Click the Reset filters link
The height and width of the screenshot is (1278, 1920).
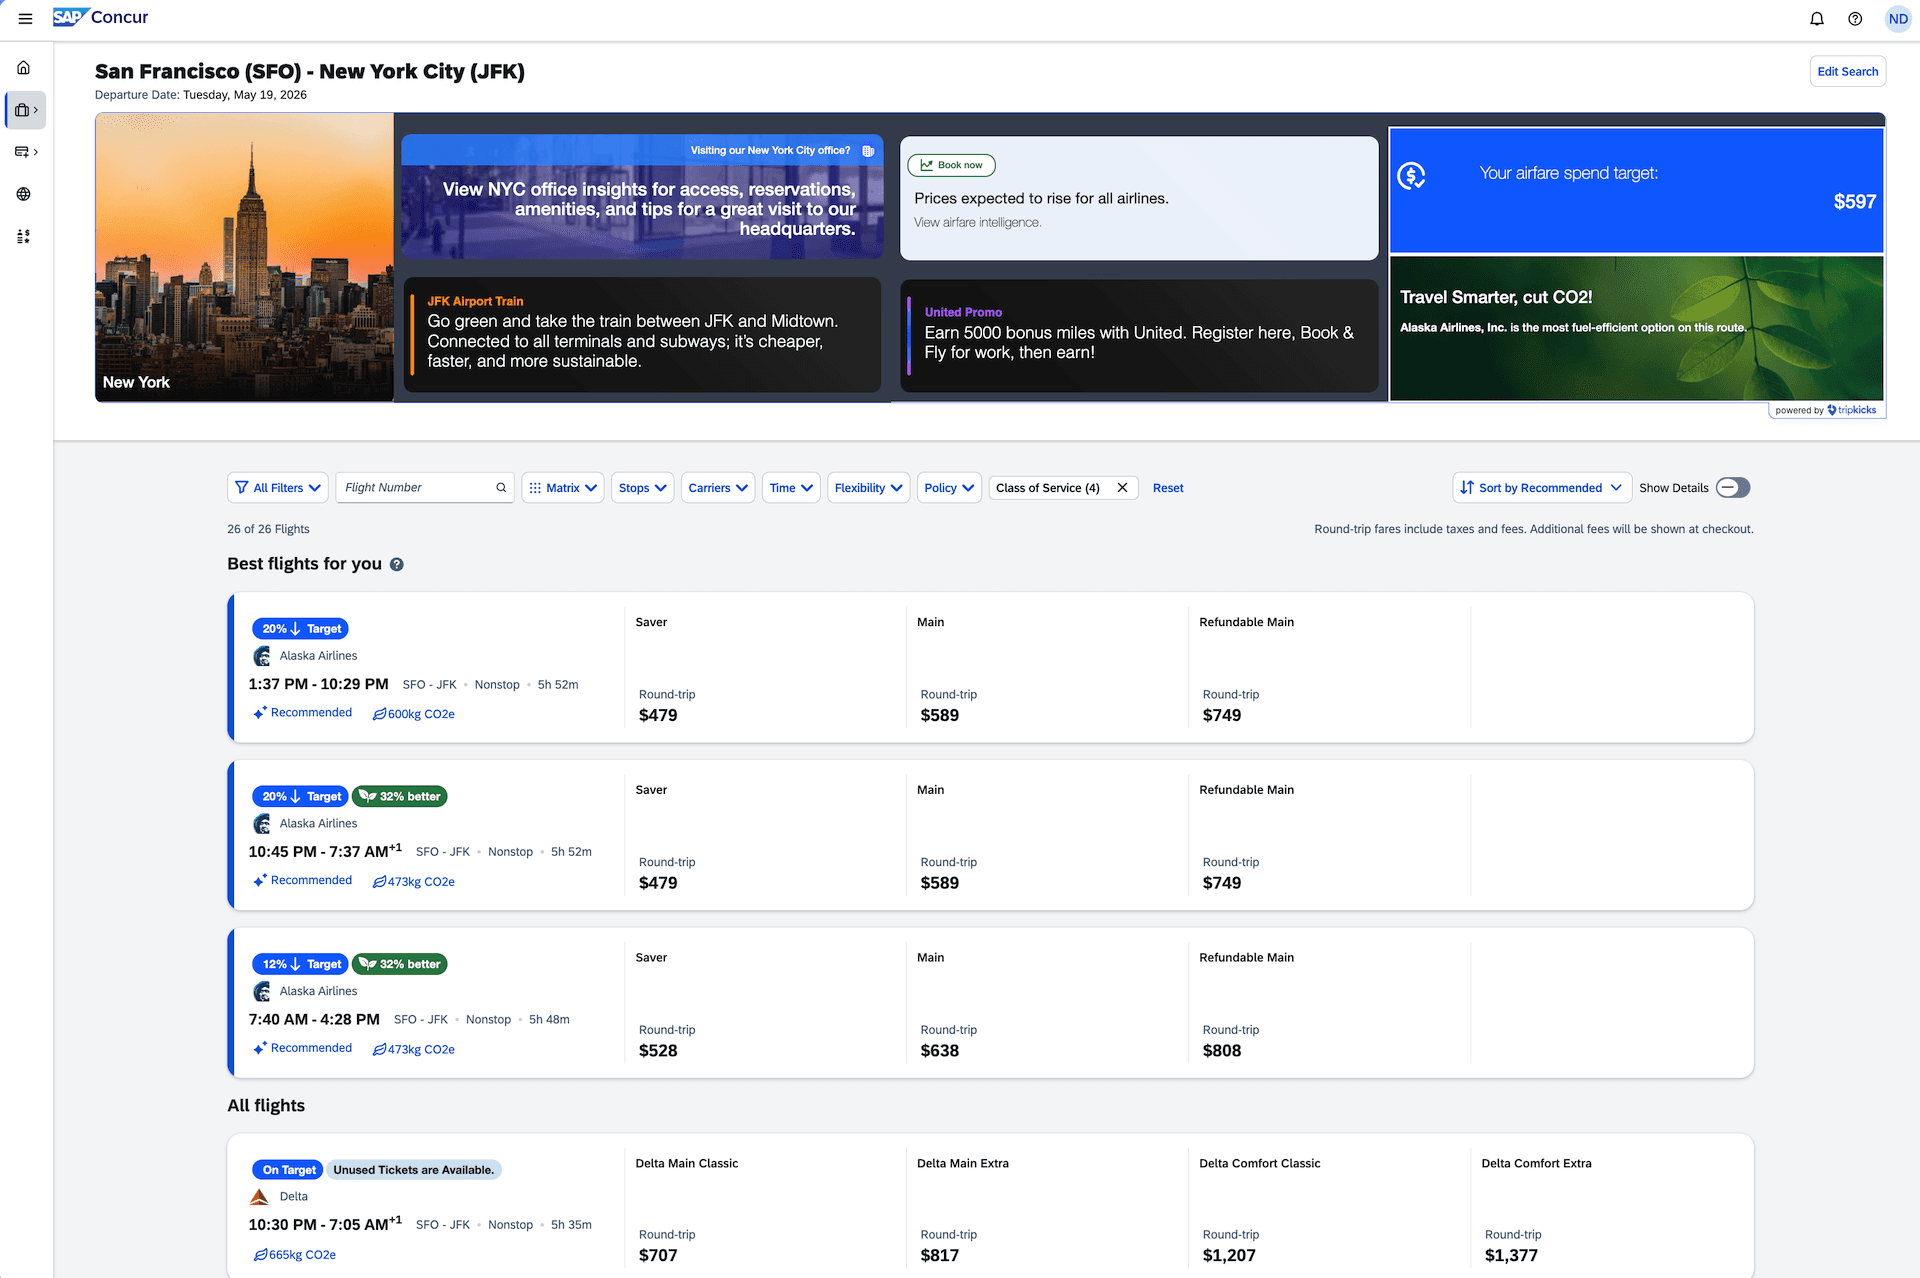pos(1167,488)
